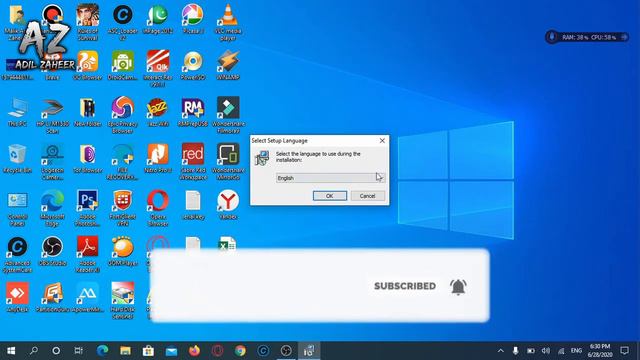Screen dimensions: 640x360
Task: Open Action Center notifications icon
Action: tap(624, 351)
